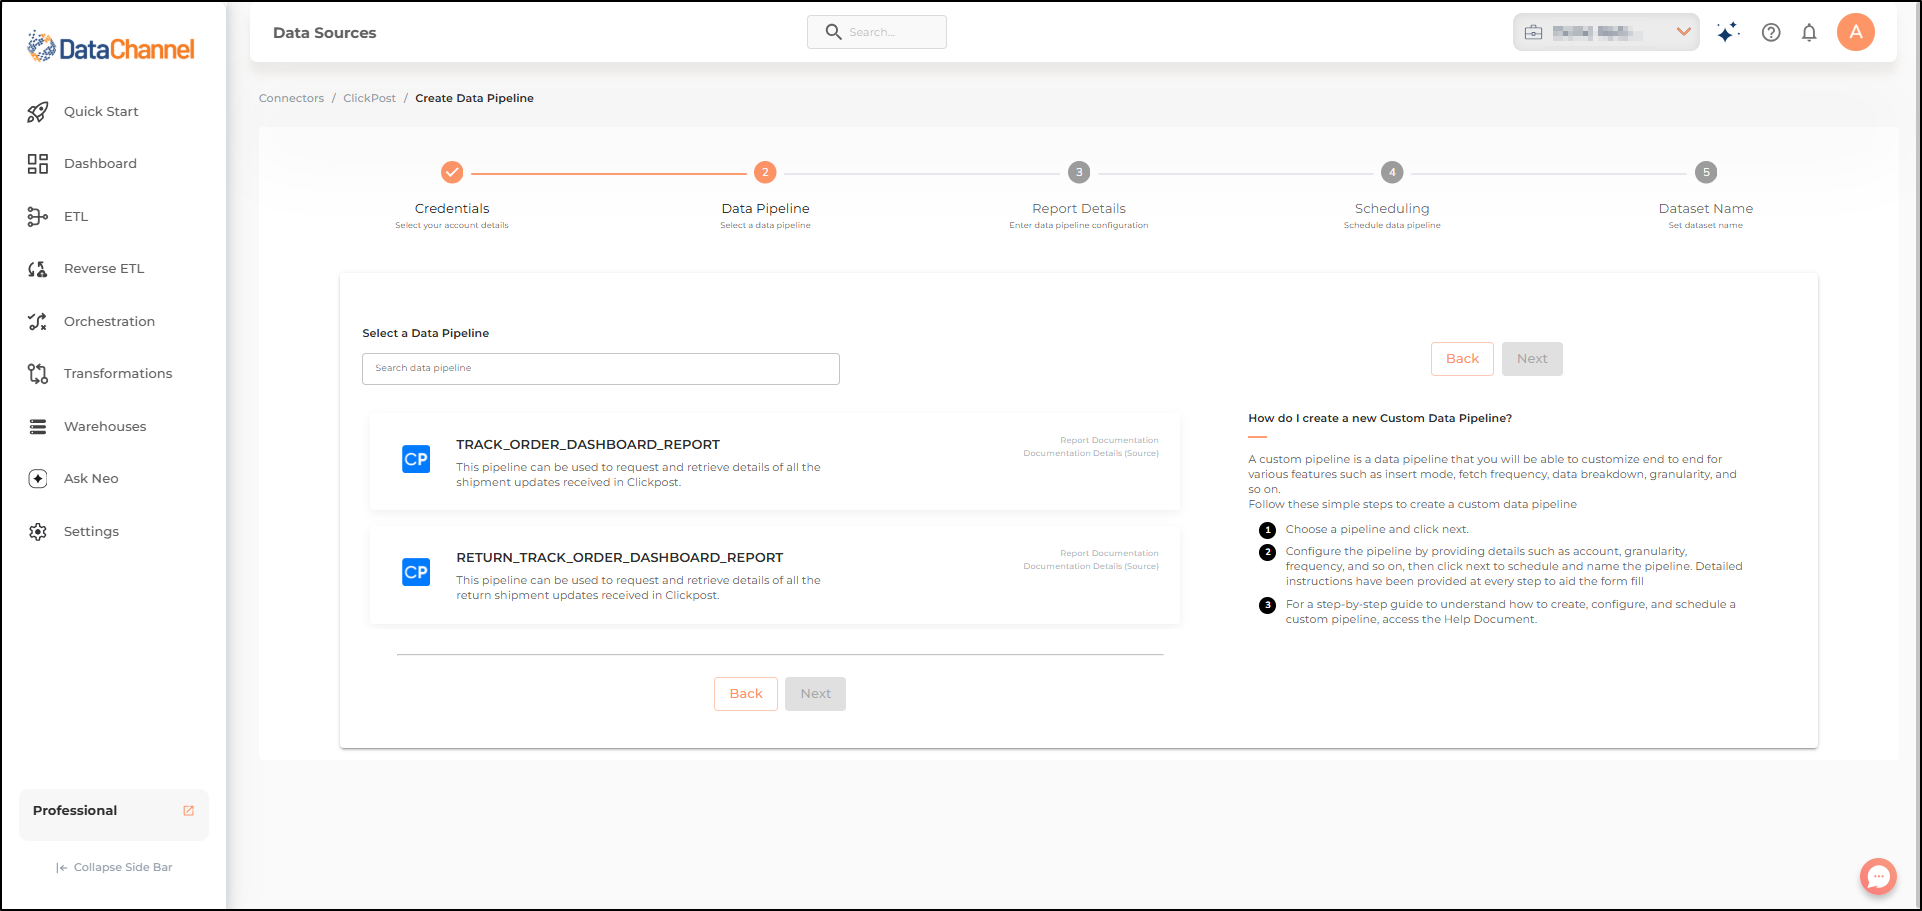Screen dimensions: 1922x911
Task: Open Report Documentation for RETURN_TRACK_ORDER_DASHBOARD_REPORT
Action: (1109, 553)
